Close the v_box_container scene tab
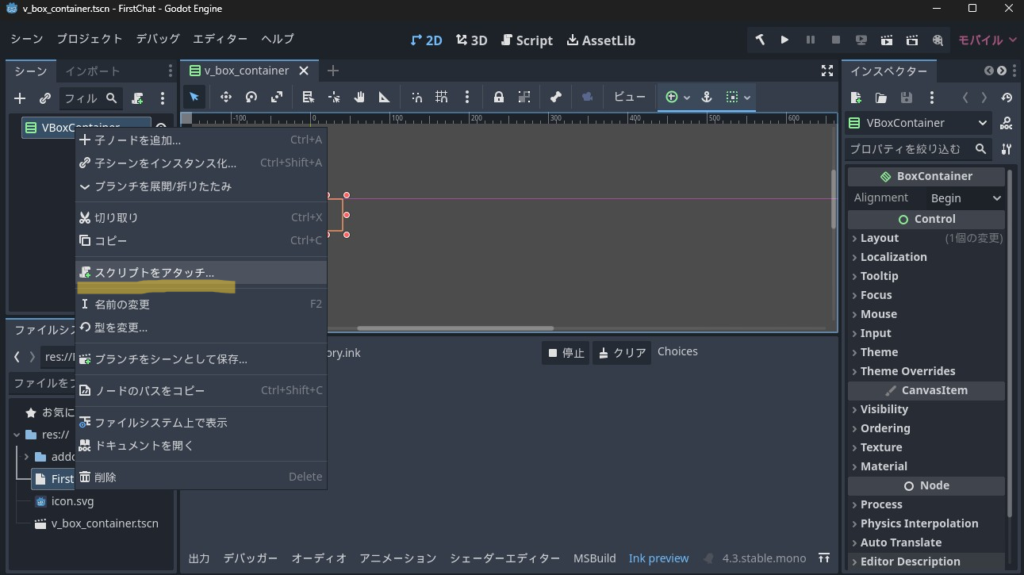Screen dimensions: 1024x575 (x=304, y=71)
